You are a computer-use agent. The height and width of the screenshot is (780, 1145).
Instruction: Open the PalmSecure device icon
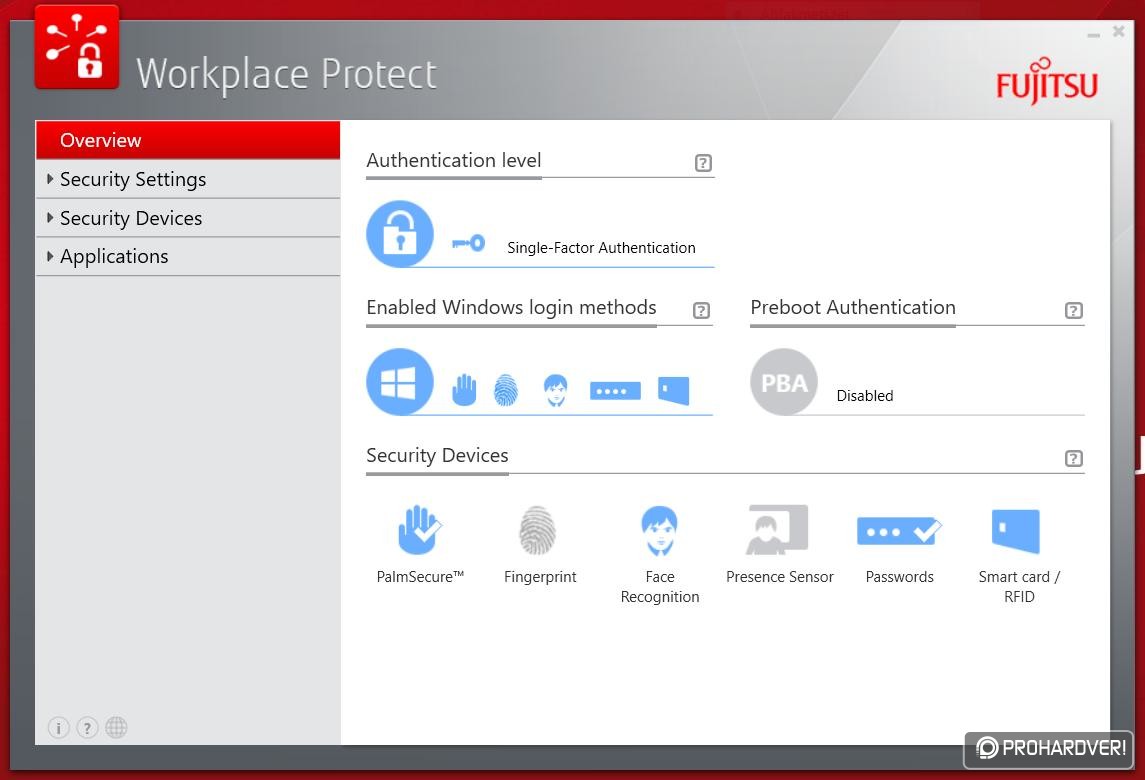click(420, 529)
